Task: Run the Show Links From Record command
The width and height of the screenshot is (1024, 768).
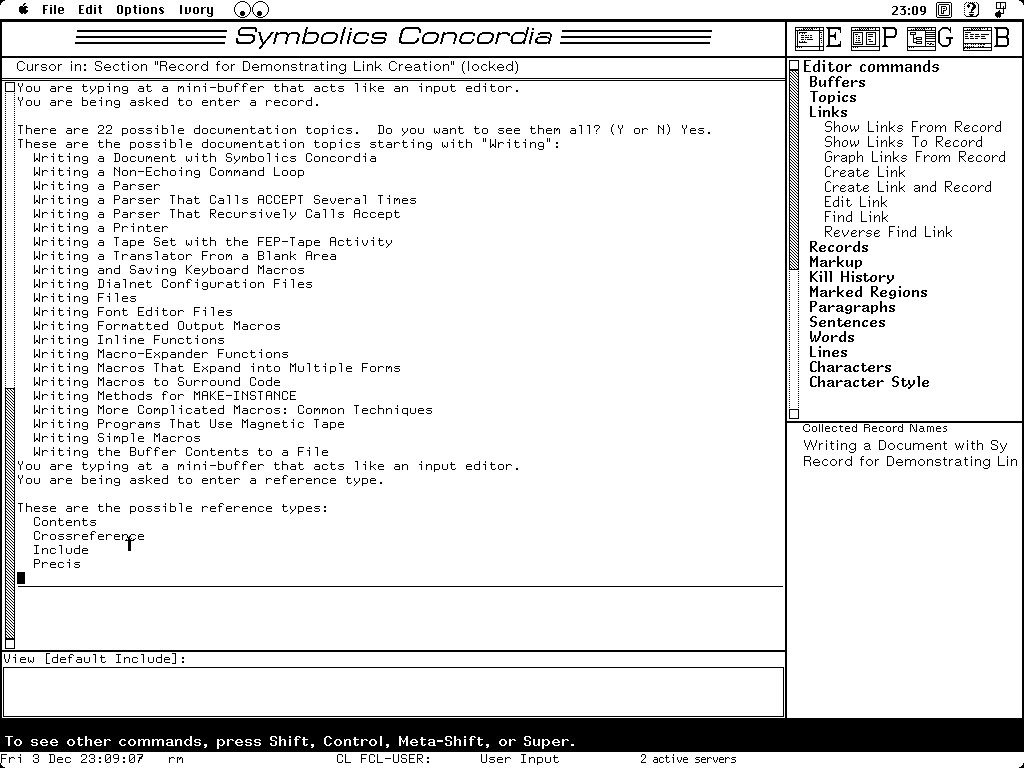Action: 913,127
